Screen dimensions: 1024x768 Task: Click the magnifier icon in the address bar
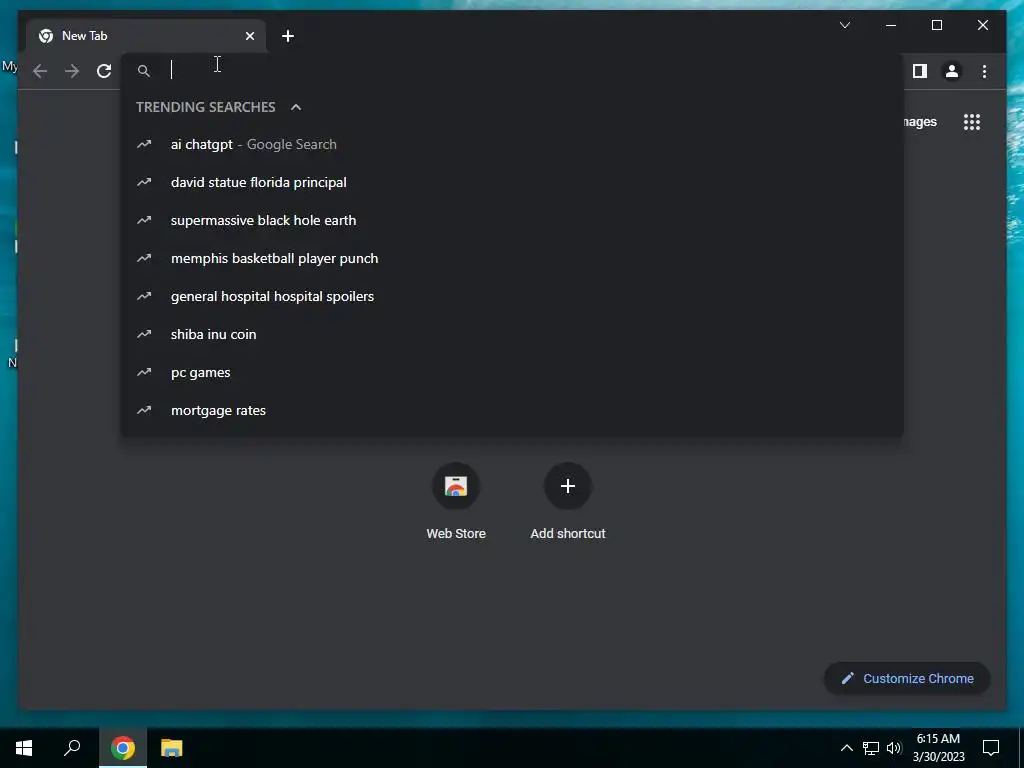[x=144, y=71]
